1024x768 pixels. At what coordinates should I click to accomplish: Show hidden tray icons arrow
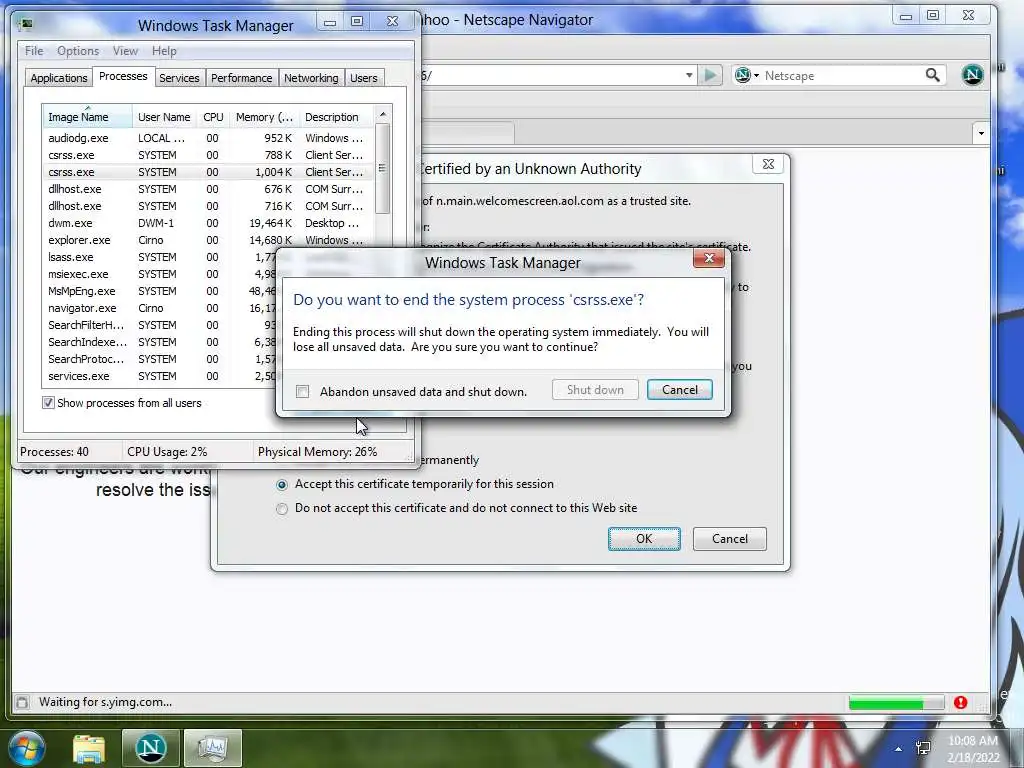(899, 749)
